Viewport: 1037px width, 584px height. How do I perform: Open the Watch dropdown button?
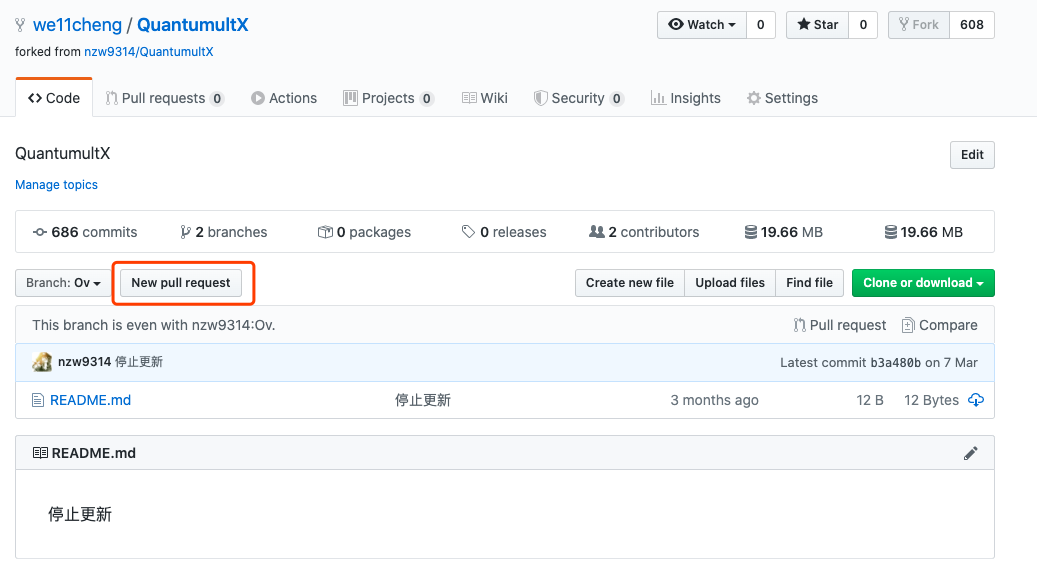point(702,24)
